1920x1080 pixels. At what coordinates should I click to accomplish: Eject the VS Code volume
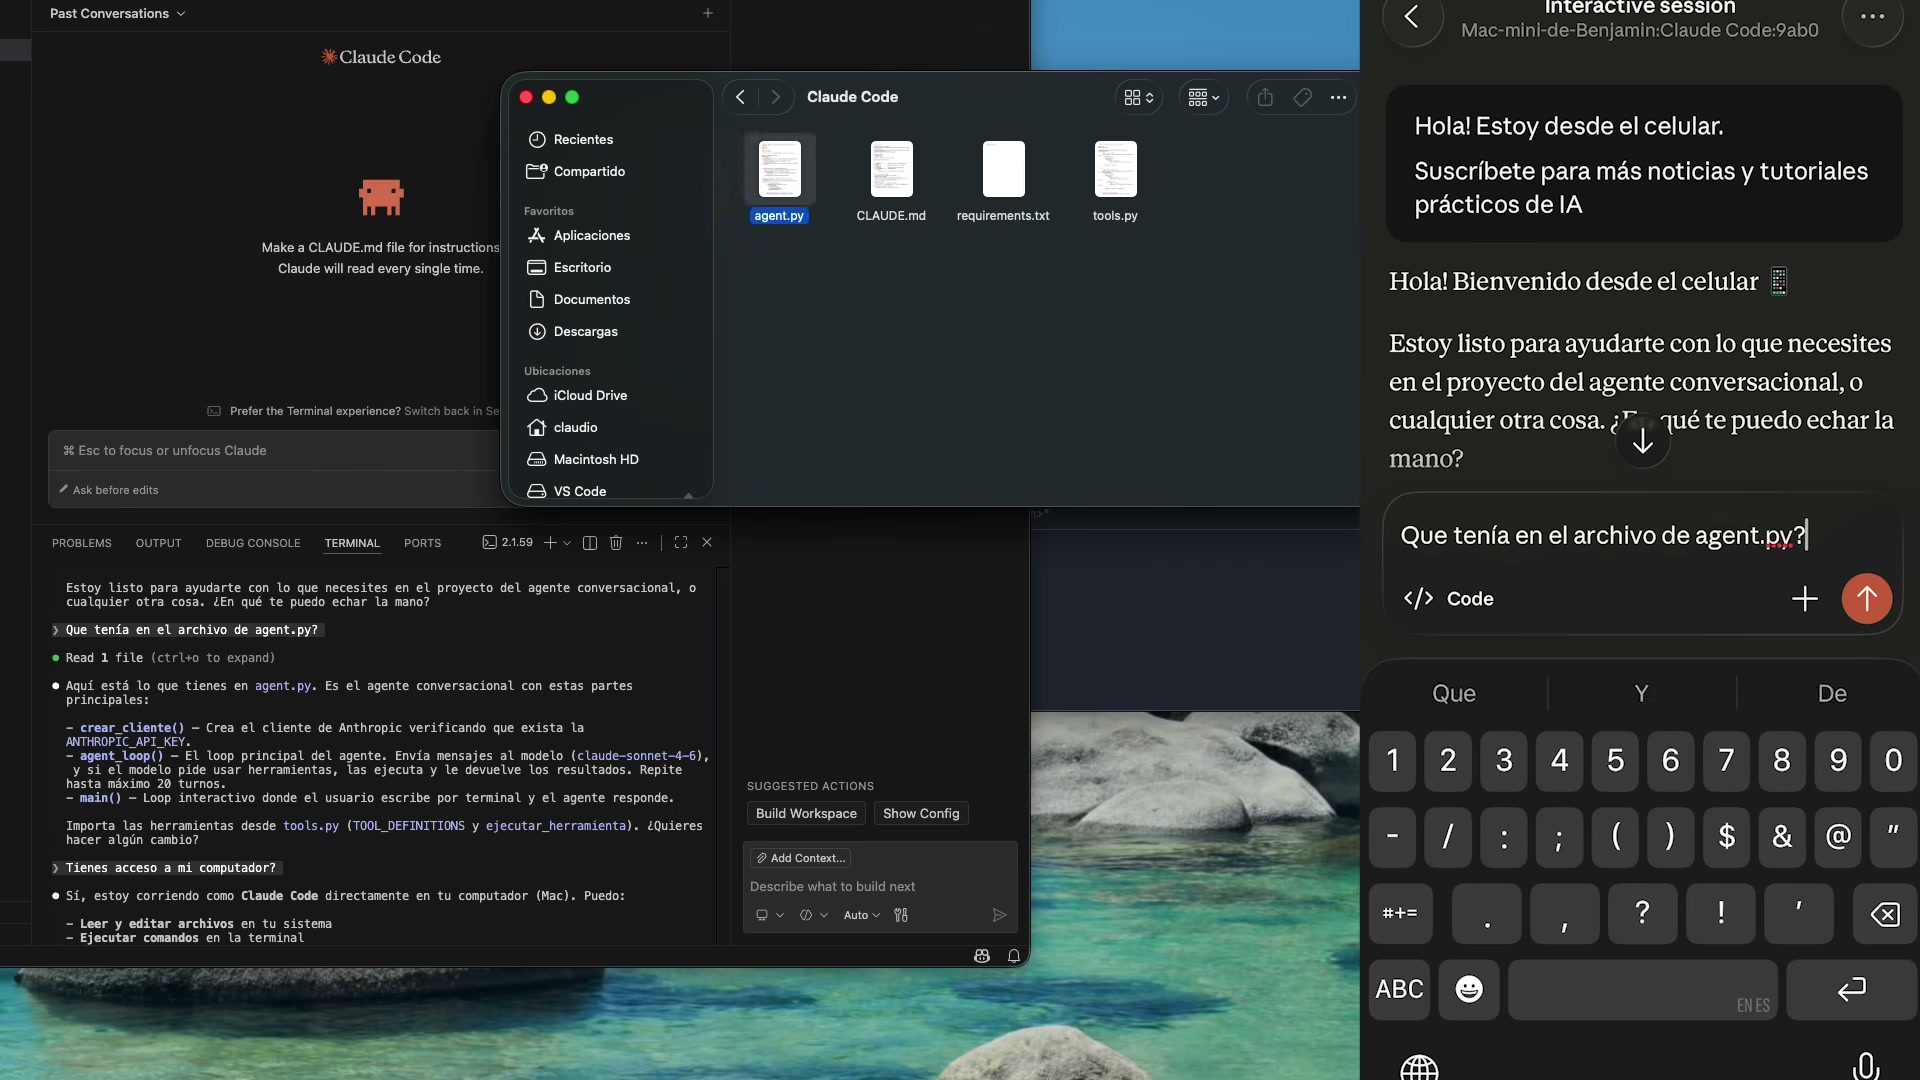pyautogui.click(x=688, y=494)
